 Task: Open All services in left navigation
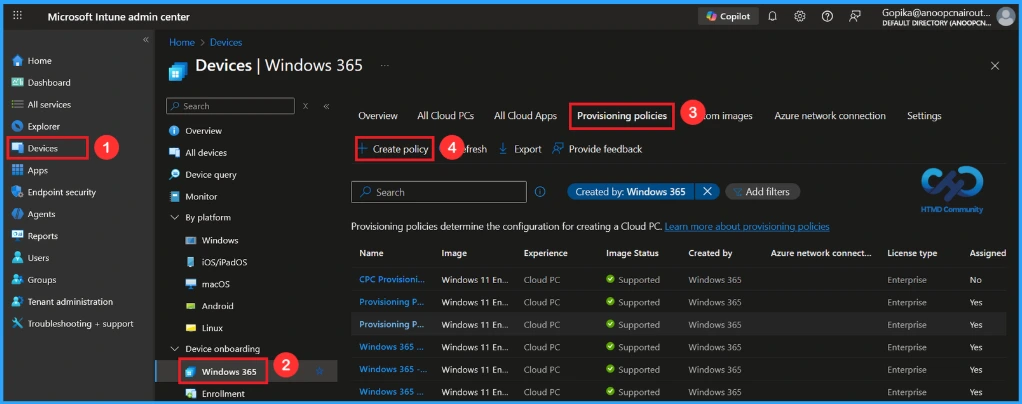click(x=49, y=104)
